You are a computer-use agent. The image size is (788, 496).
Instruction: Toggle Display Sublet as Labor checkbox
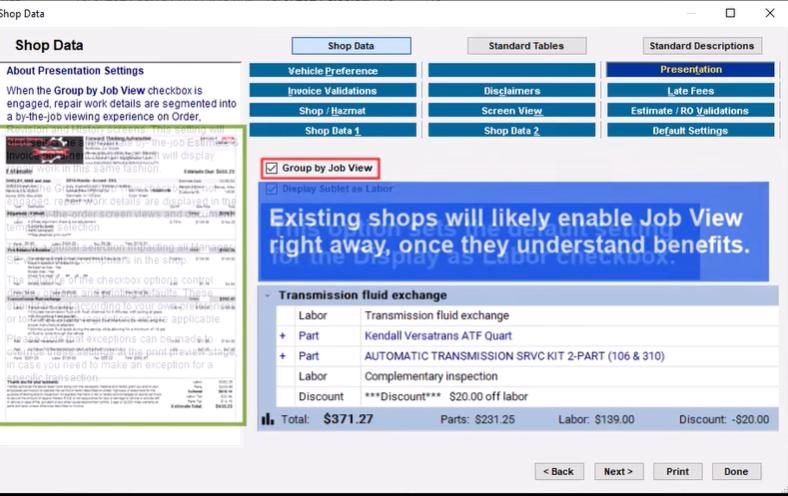click(x=271, y=189)
